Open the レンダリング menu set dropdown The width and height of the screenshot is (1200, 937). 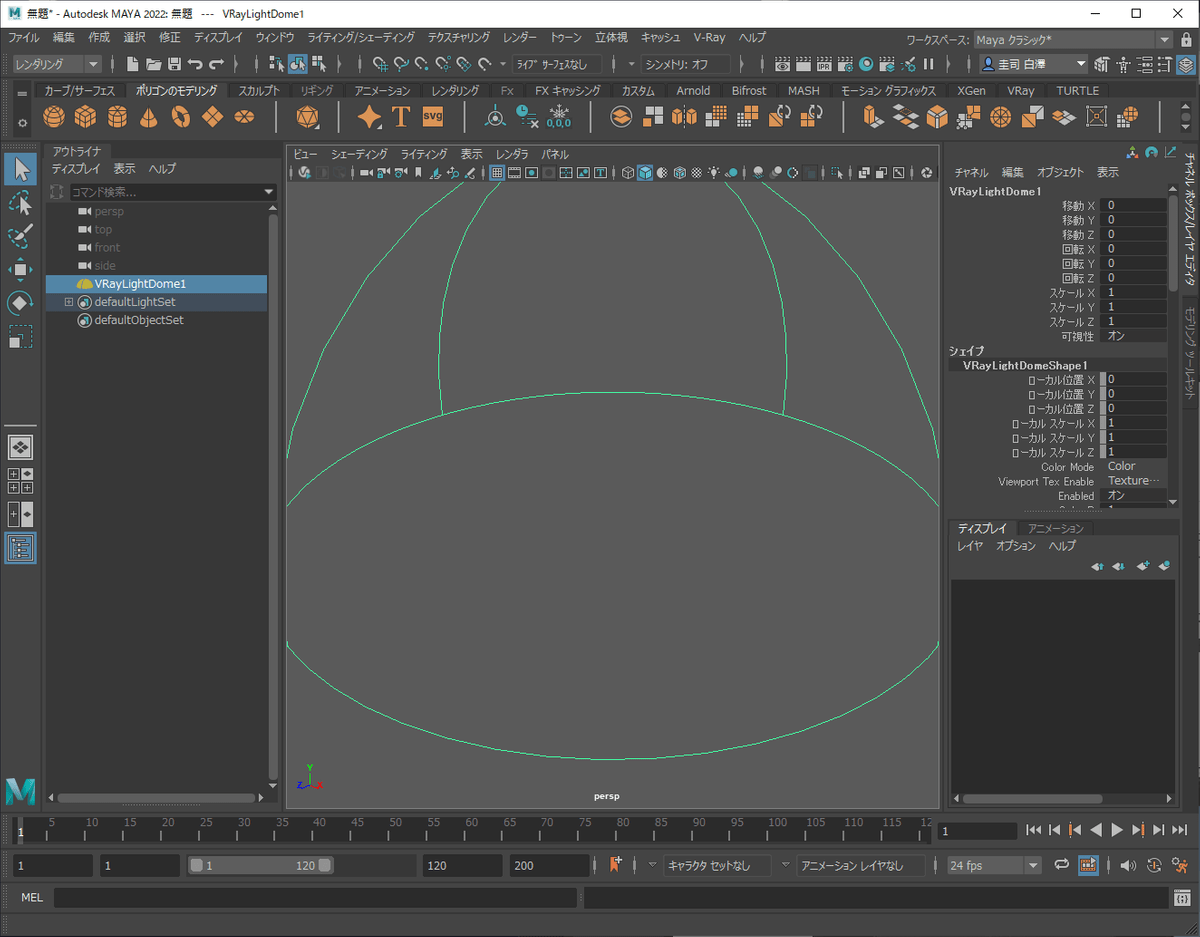click(x=57, y=64)
